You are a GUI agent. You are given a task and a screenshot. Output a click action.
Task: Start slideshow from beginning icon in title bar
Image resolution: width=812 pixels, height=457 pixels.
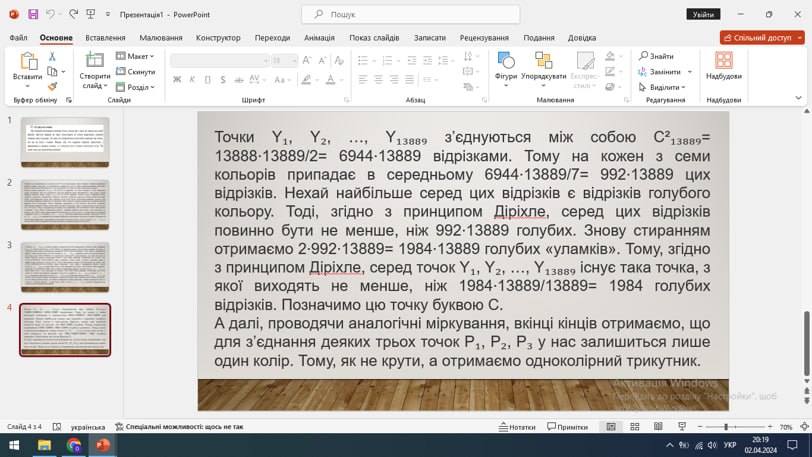pyautogui.click(x=91, y=15)
